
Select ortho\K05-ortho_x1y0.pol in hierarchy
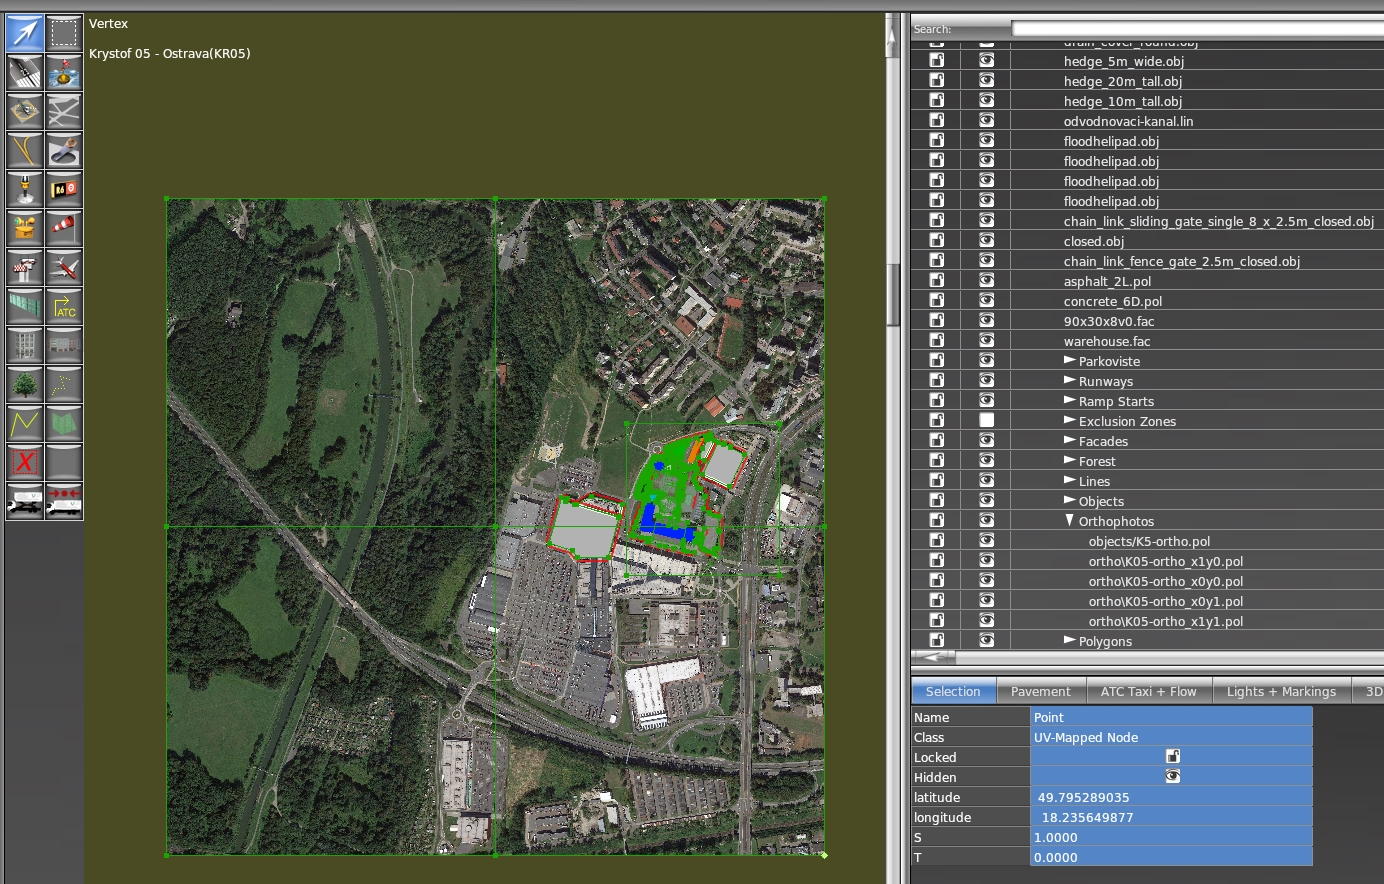pyautogui.click(x=1166, y=561)
